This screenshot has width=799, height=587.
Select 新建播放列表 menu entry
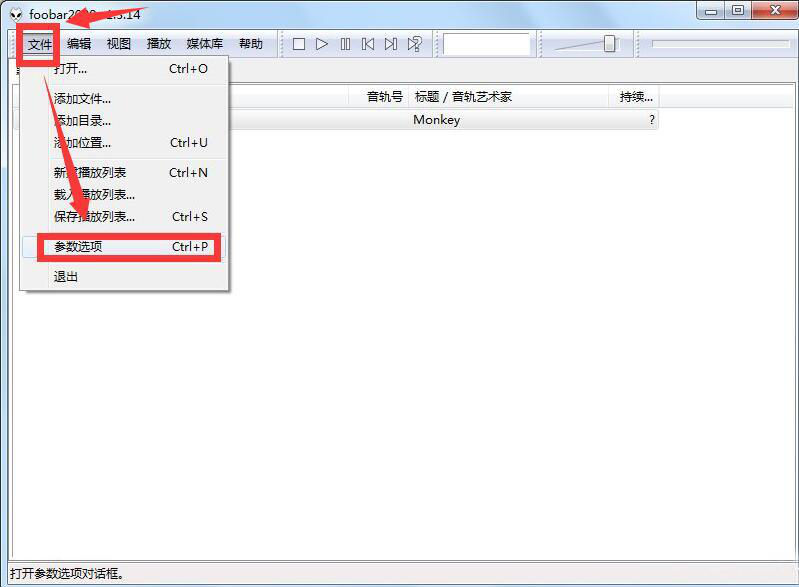click(124, 173)
